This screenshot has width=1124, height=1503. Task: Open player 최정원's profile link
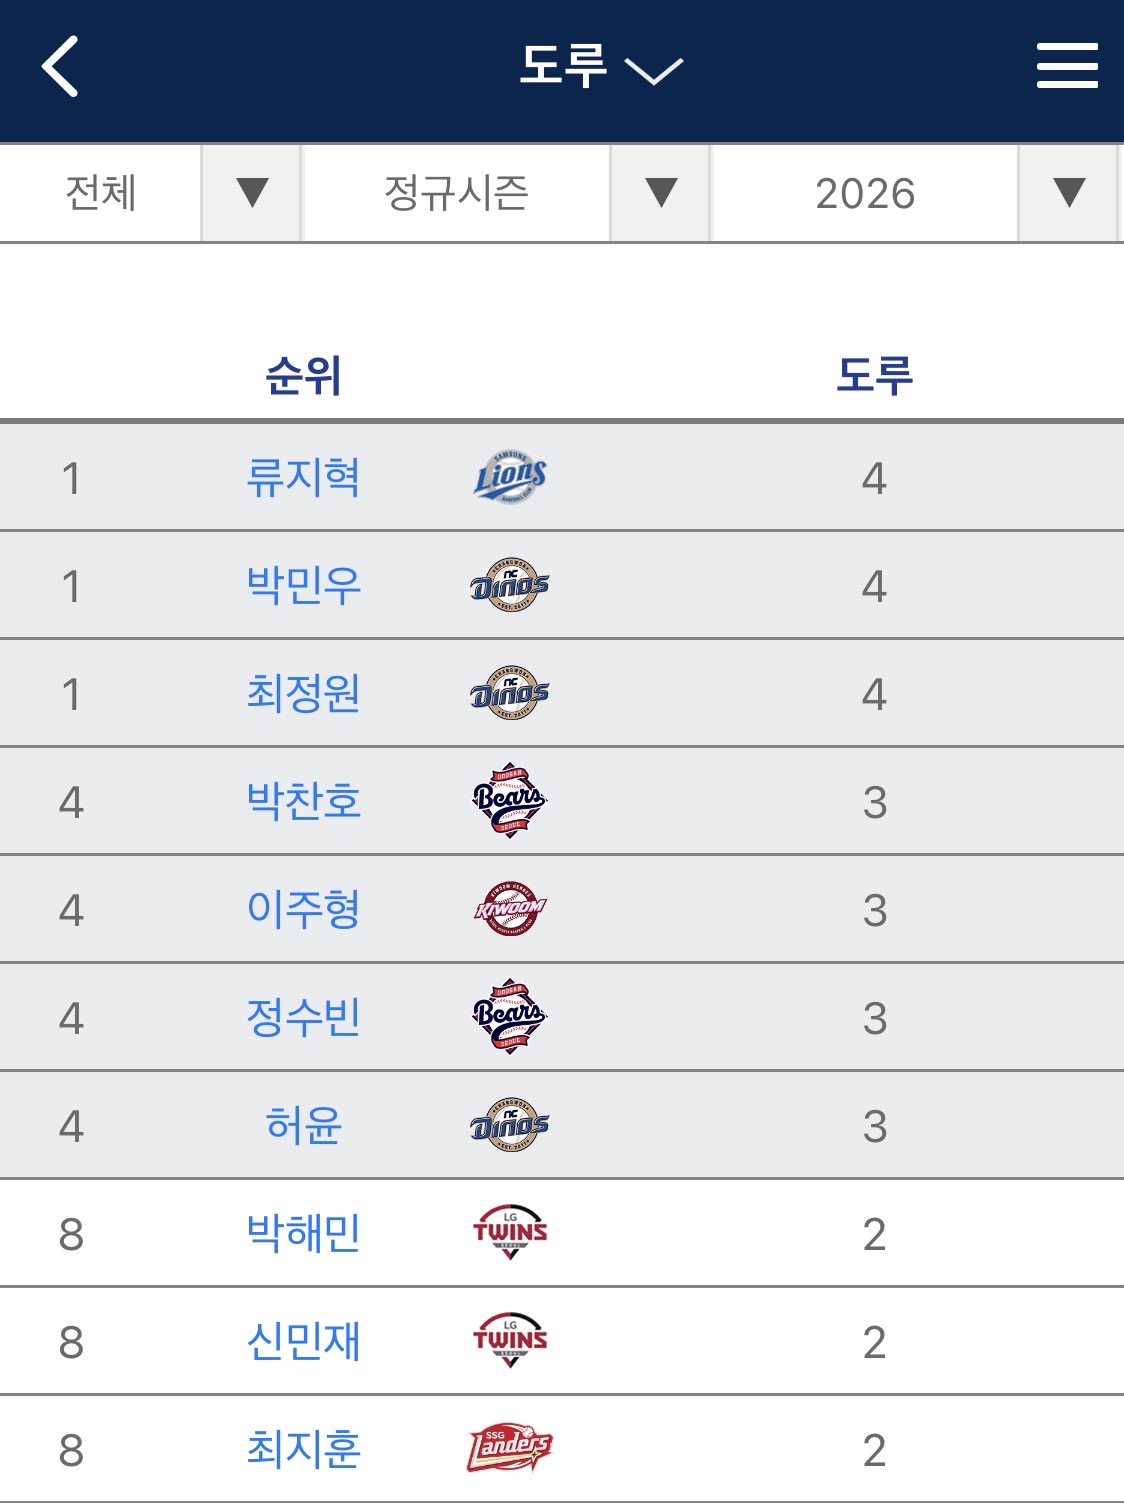[303, 693]
